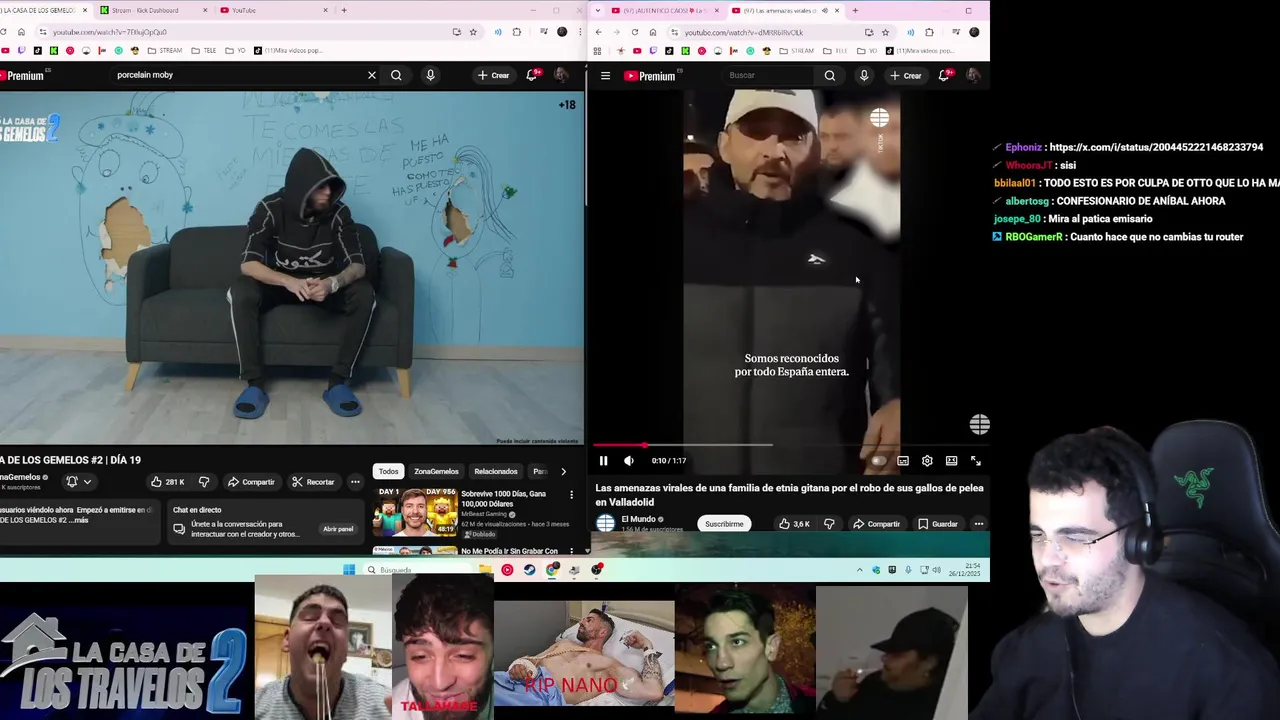Viewport: 1280px width, 720px height.
Task: Dislike the Gemelos stream video
Action: pos(204,482)
